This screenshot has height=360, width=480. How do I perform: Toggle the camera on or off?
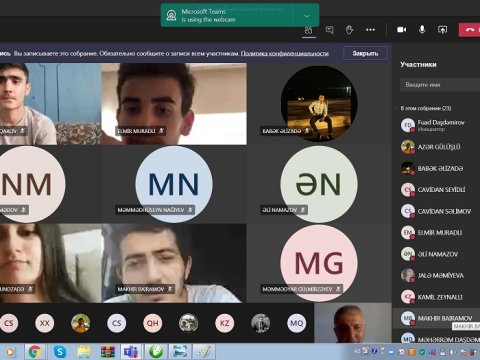click(x=402, y=30)
